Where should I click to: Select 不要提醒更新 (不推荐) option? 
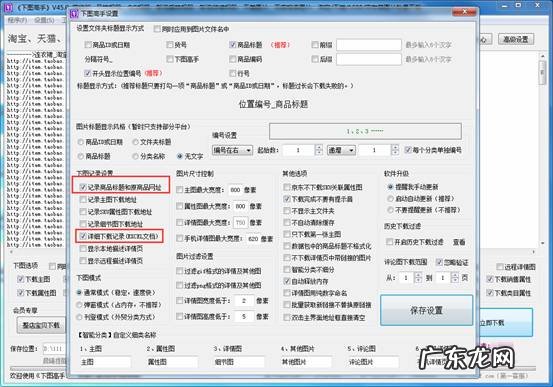[x=390, y=210]
